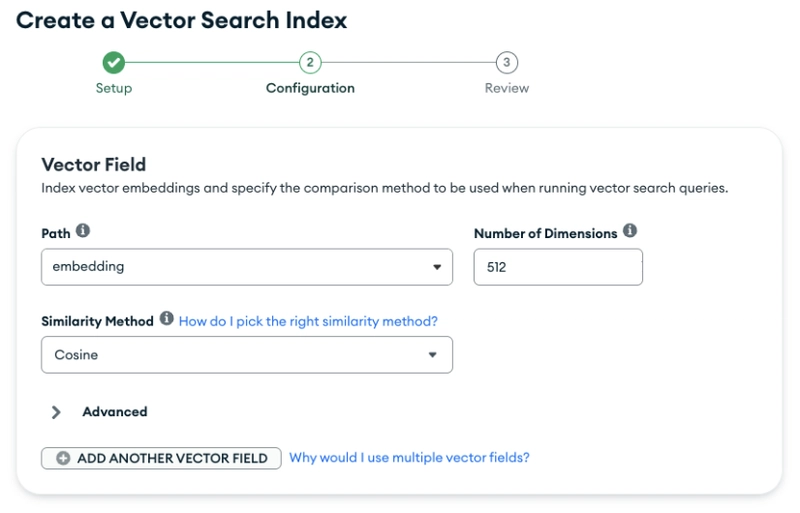Open the Cosine similarity method dropdown
Image resolution: width=800 pixels, height=513 pixels.
[247, 355]
